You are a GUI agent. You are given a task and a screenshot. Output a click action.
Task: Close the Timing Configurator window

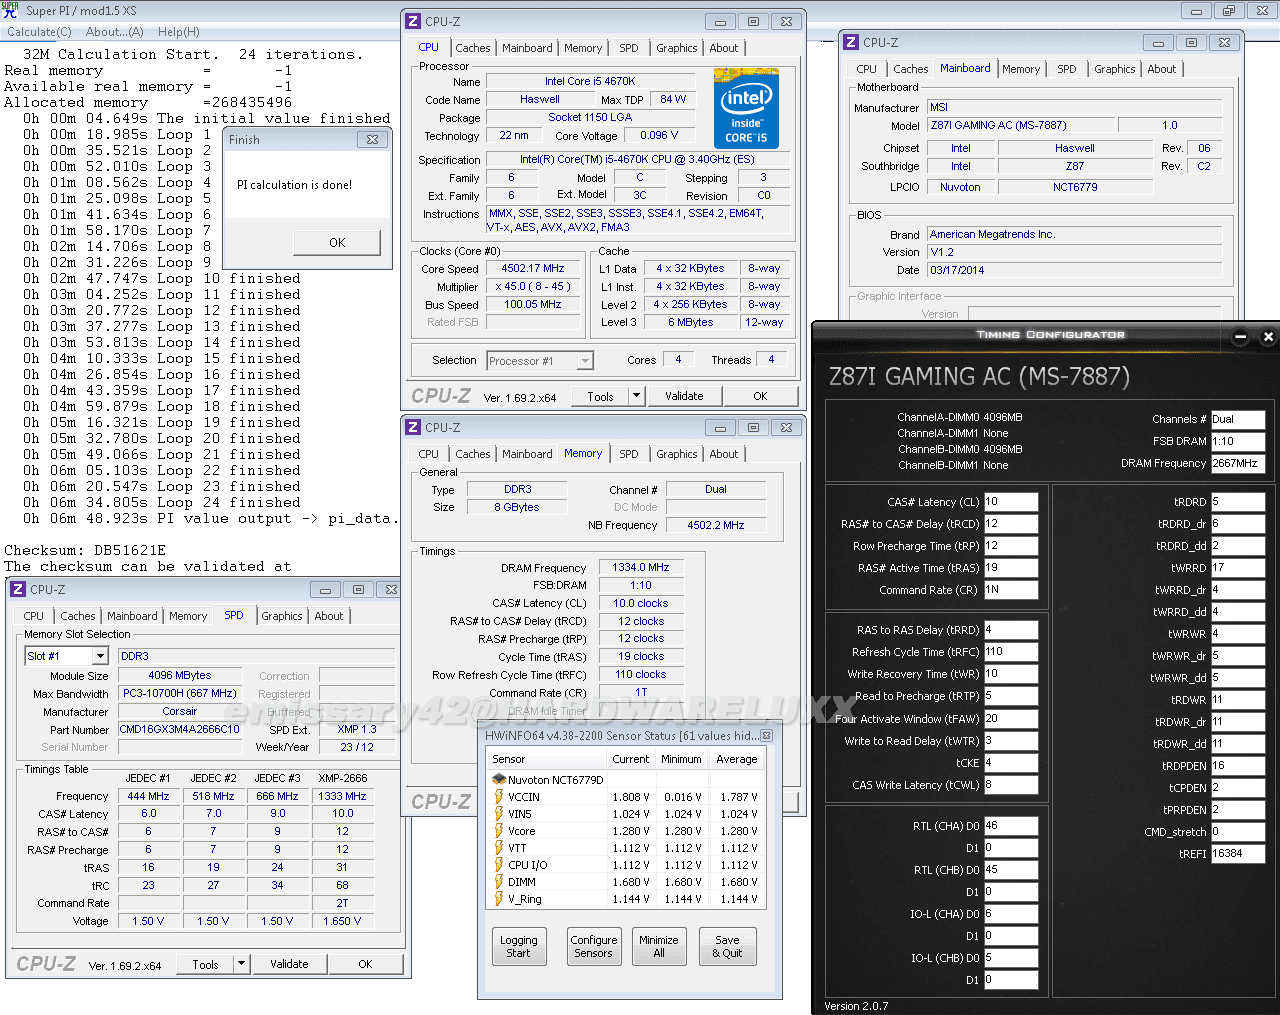coord(1268,337)
